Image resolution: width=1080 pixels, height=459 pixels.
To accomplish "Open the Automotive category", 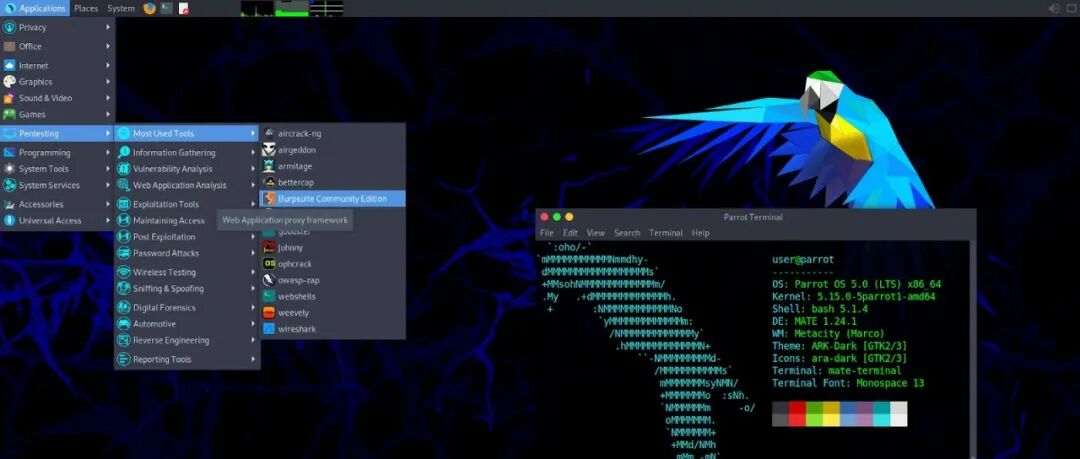I will [187, 324].
